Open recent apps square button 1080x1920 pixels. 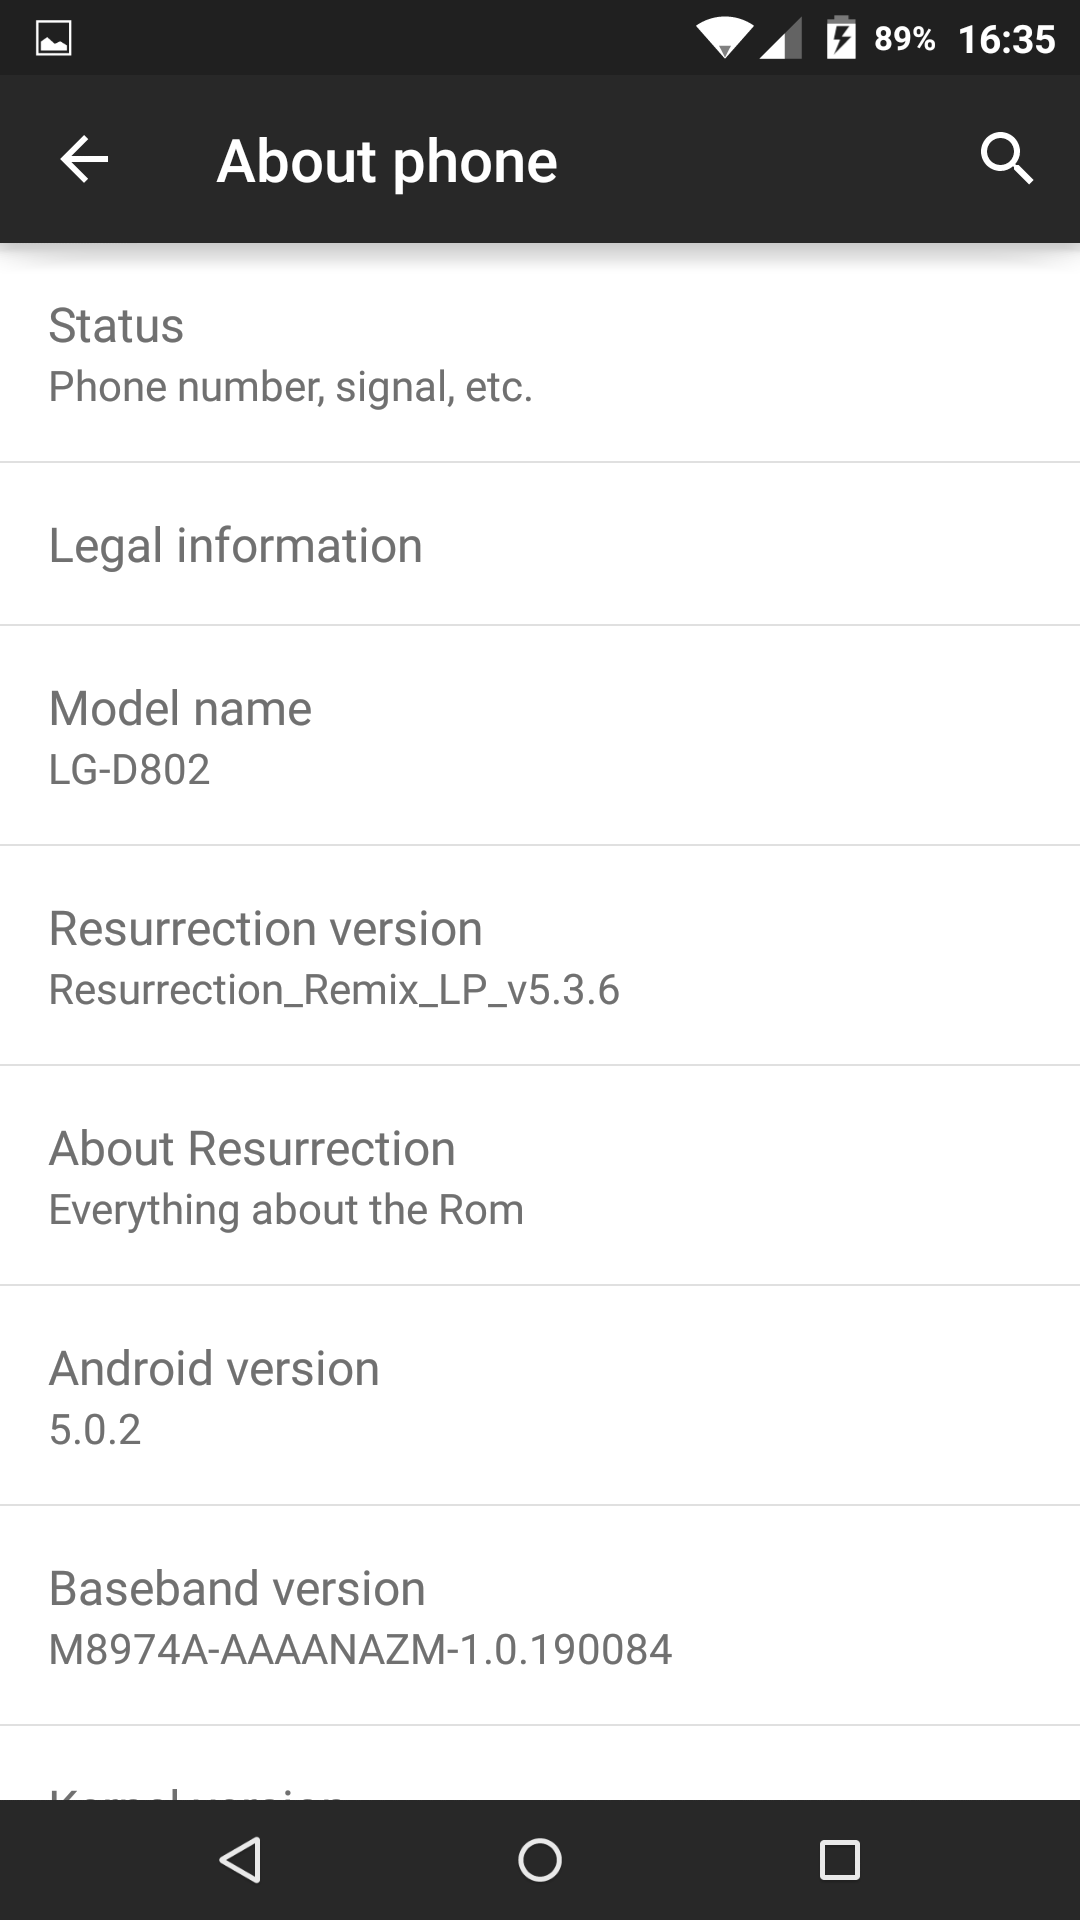pos(840,1860)
